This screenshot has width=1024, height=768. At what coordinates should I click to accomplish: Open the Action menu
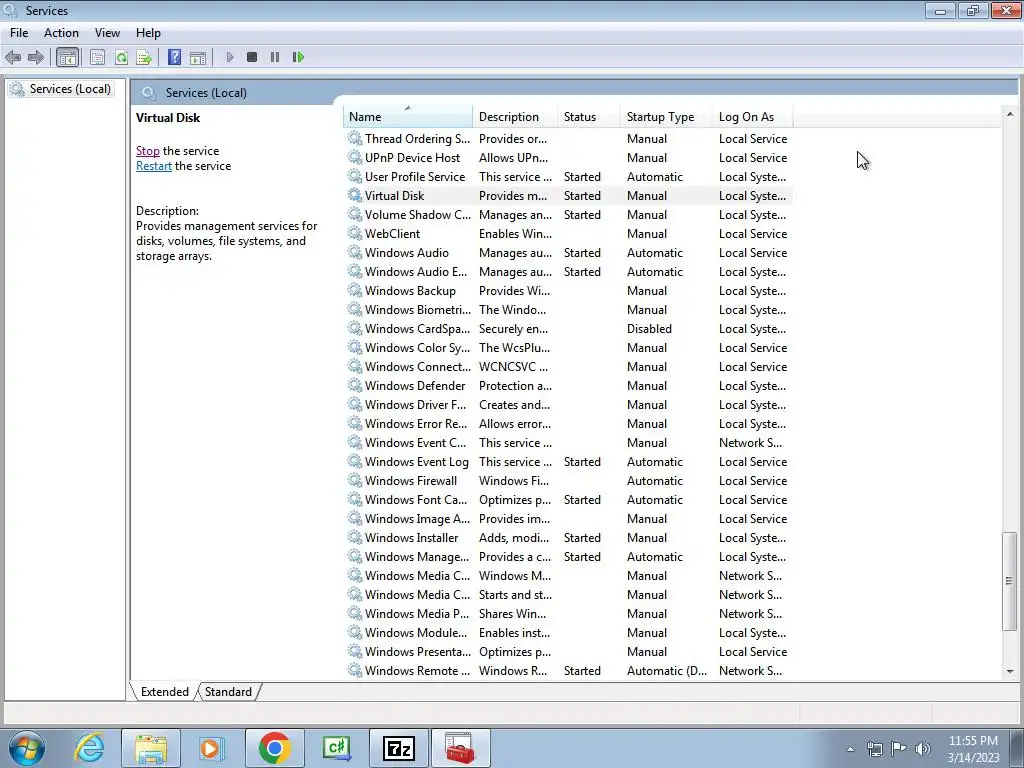point(61,33)
